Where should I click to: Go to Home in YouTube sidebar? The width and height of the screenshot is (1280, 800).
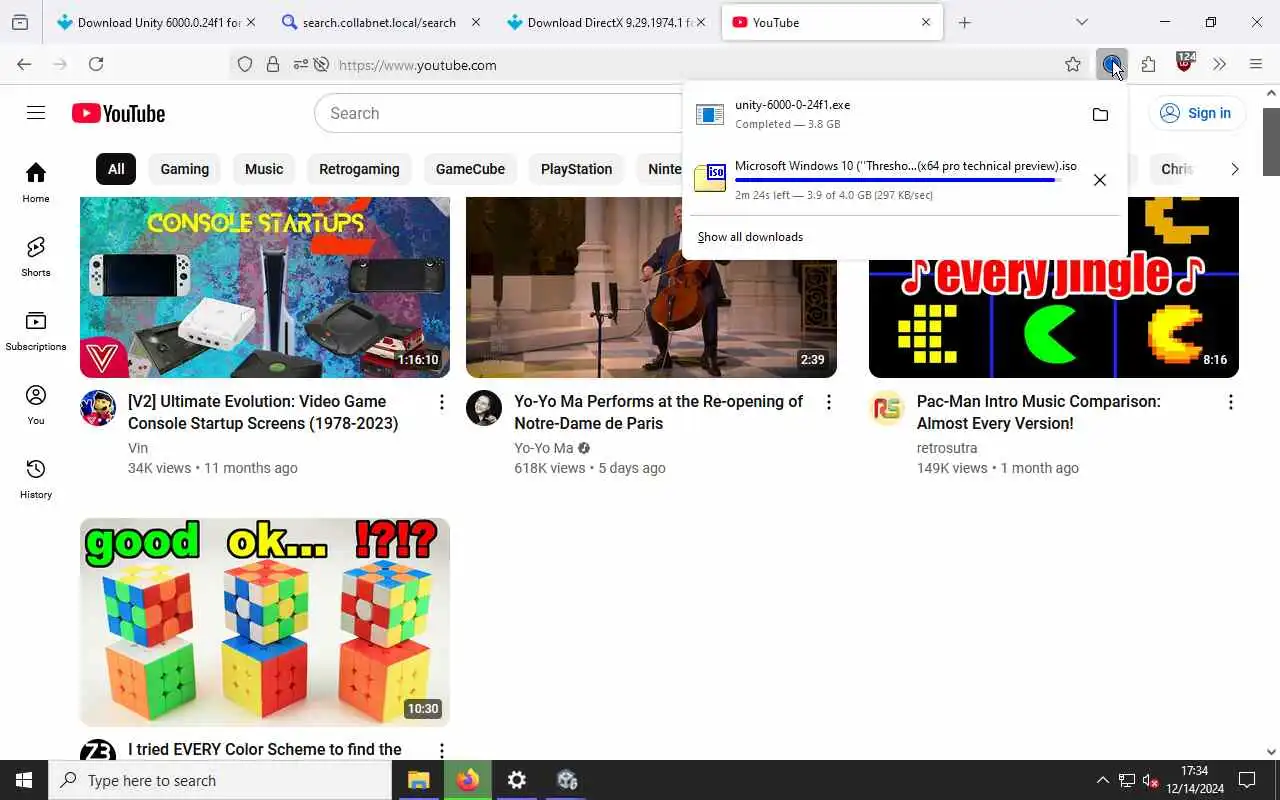pos(36,182)
